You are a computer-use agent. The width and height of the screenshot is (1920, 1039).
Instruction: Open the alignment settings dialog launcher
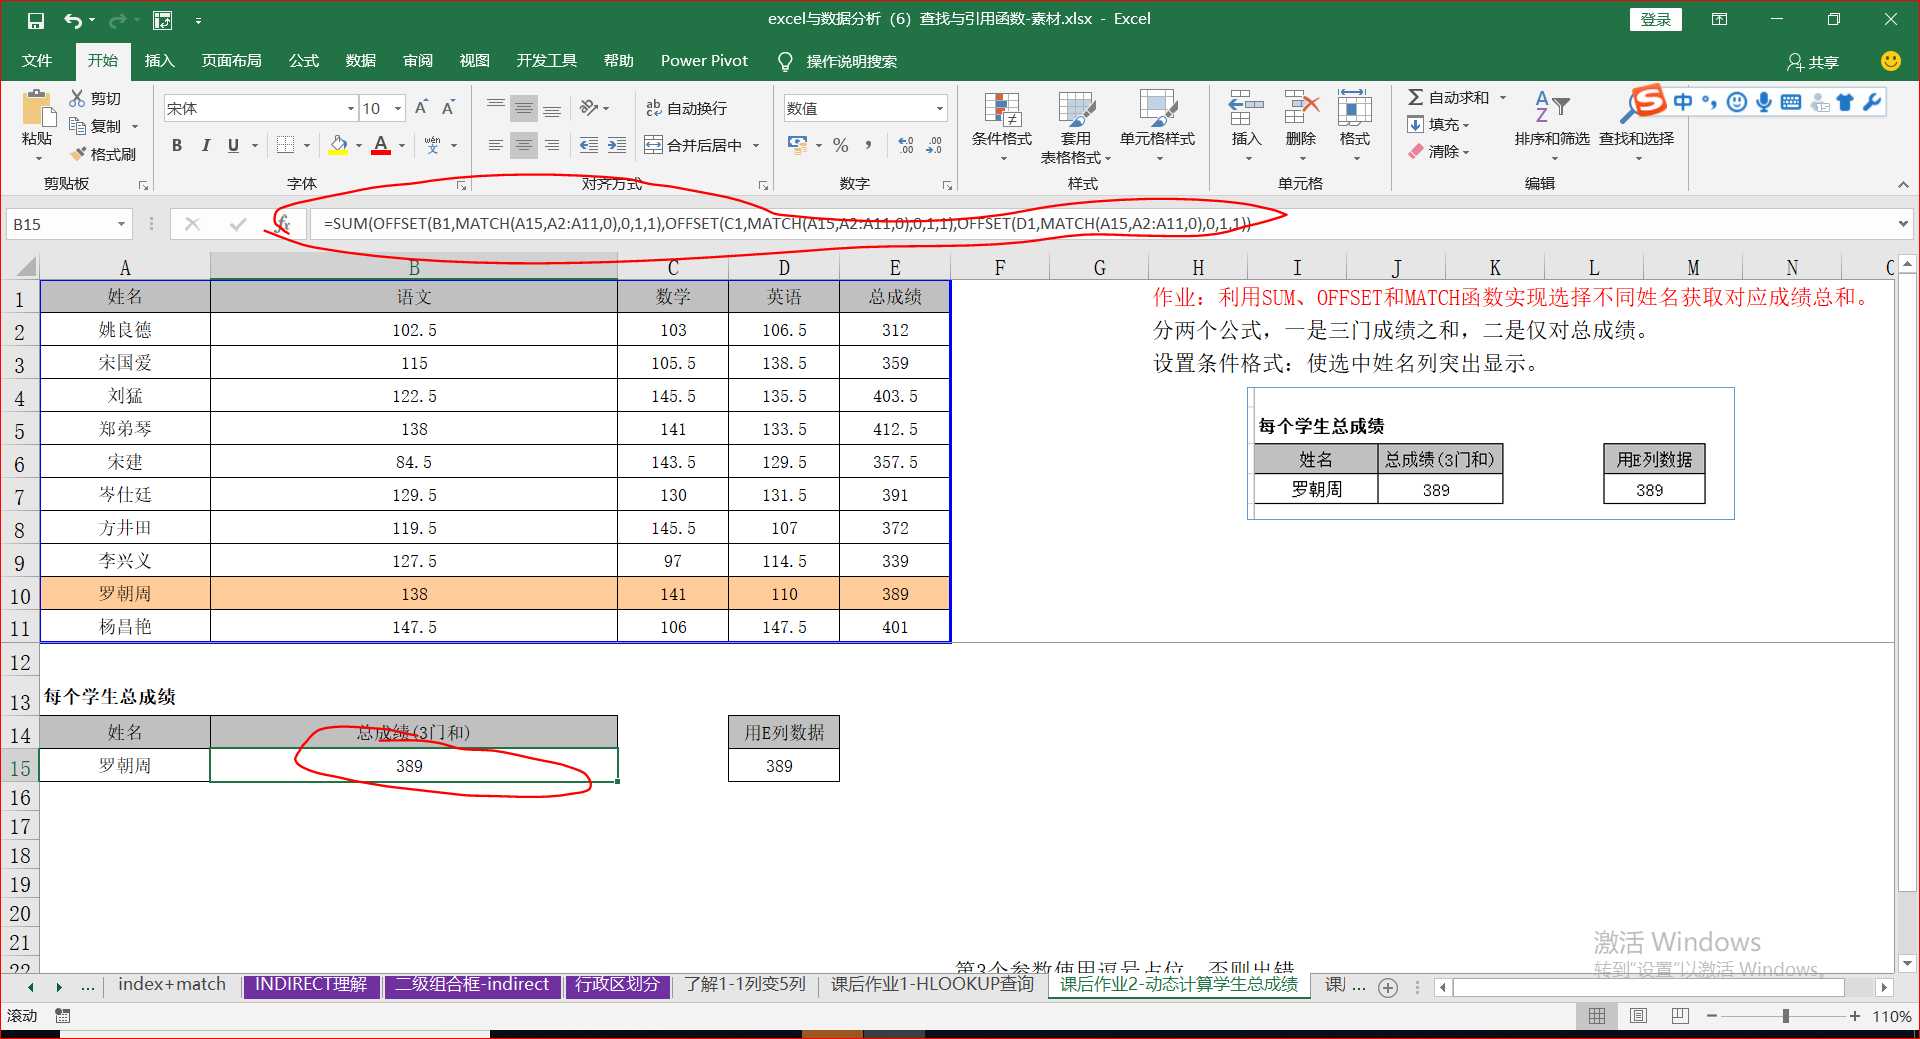(x=763, y=185)
